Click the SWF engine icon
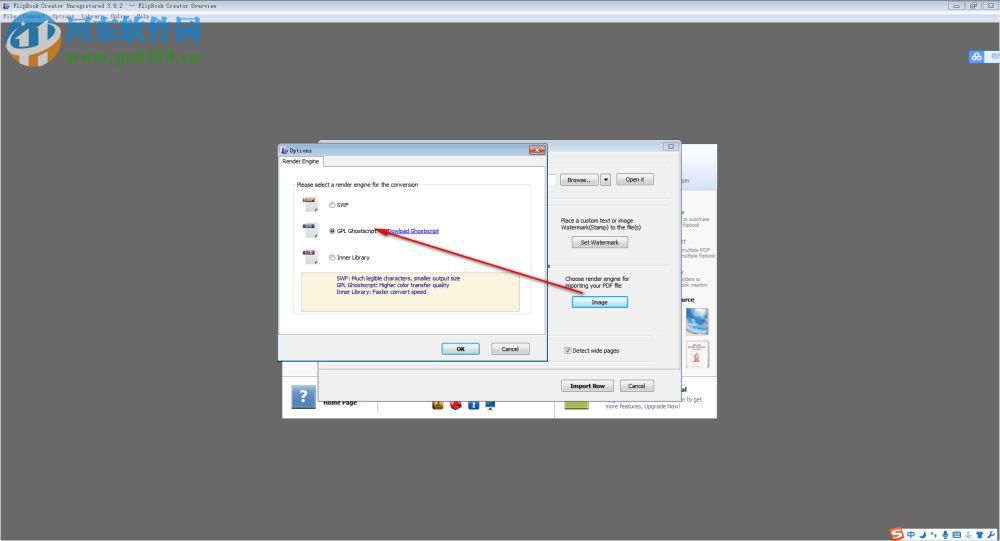 pyautogui.click(x=310, y=204)
